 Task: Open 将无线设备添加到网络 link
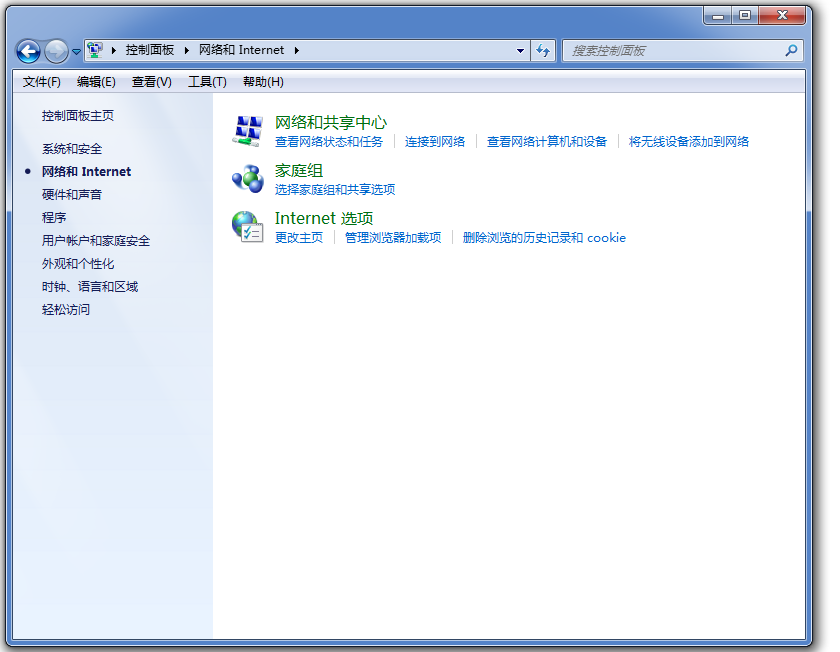pos(689,142)
